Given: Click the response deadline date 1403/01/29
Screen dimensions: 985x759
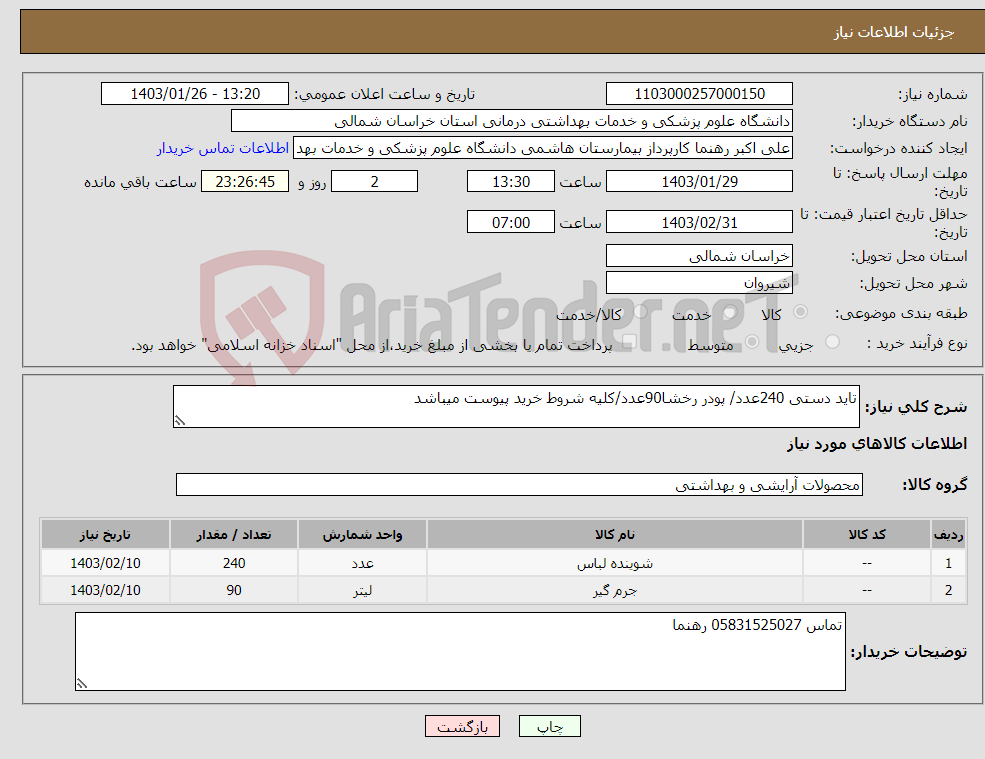Looking at the screenshot, I should [699, 182].
